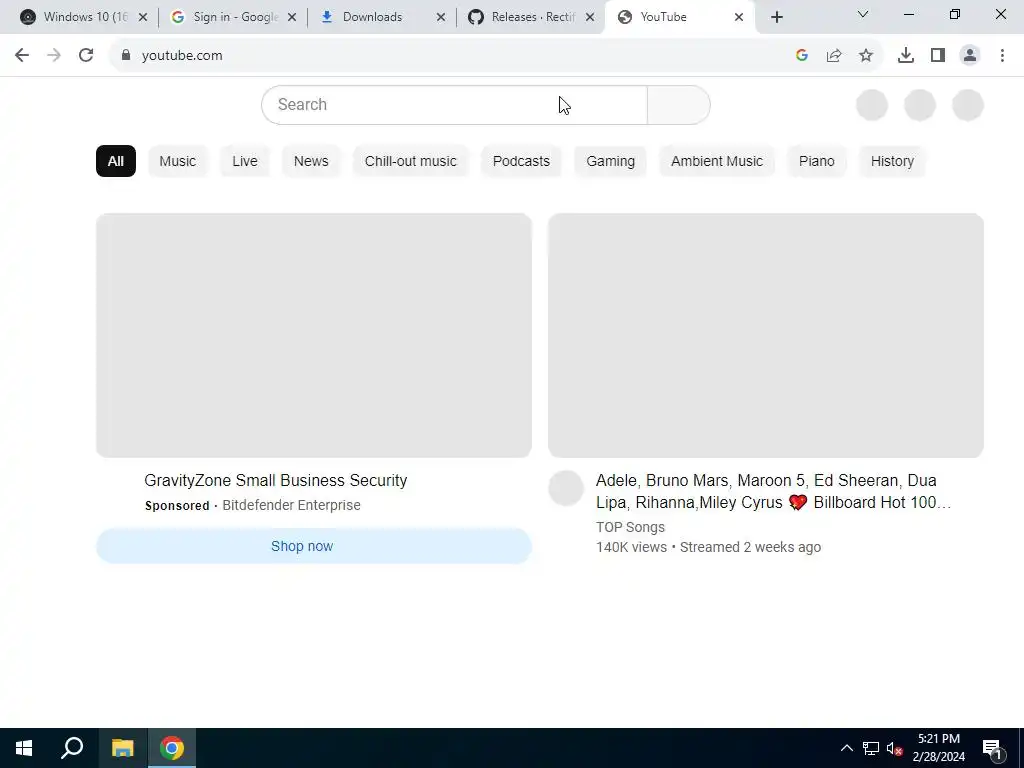Open the taskbar clock showing 5:21 PM
The height and width of the screenshot is (768, 1024).
tap(938, 748)
